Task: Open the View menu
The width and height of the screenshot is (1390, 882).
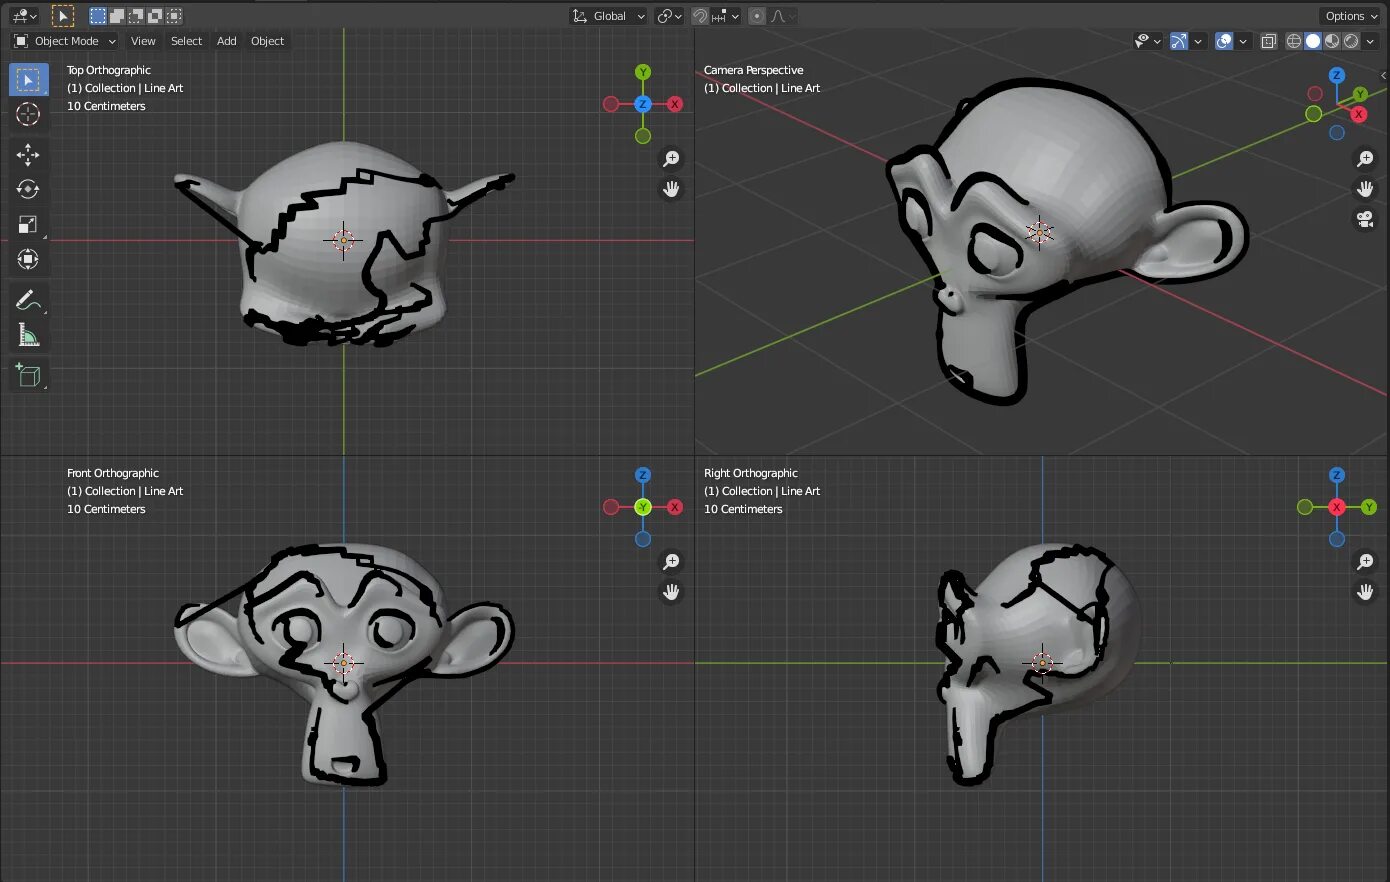Action: 143,41
